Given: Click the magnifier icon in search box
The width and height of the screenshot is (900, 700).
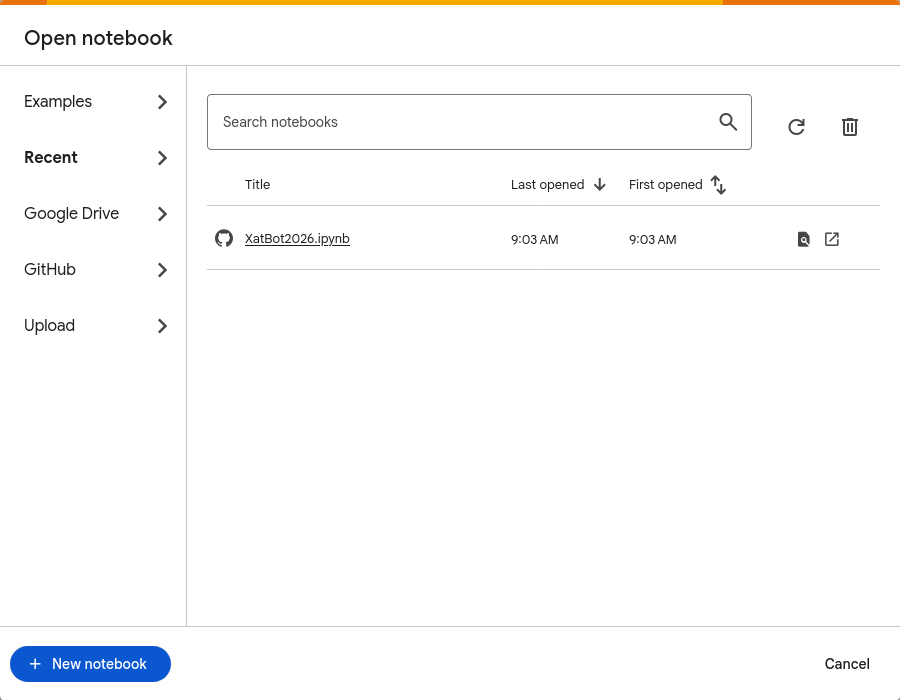Looking at the screenshot, I should pos(728,122).
